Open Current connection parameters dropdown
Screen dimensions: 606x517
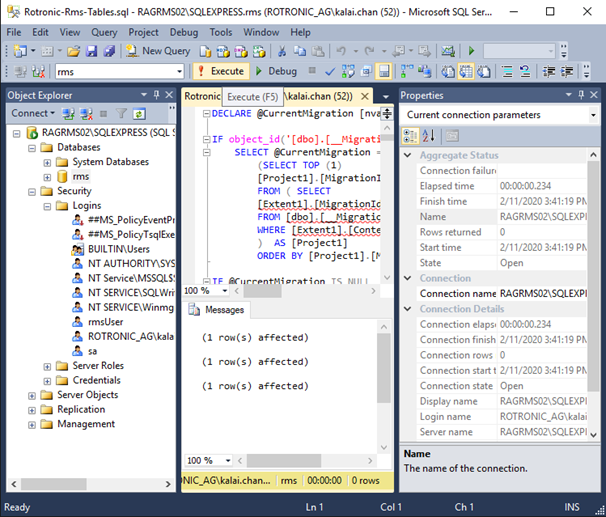coord(593,115)
